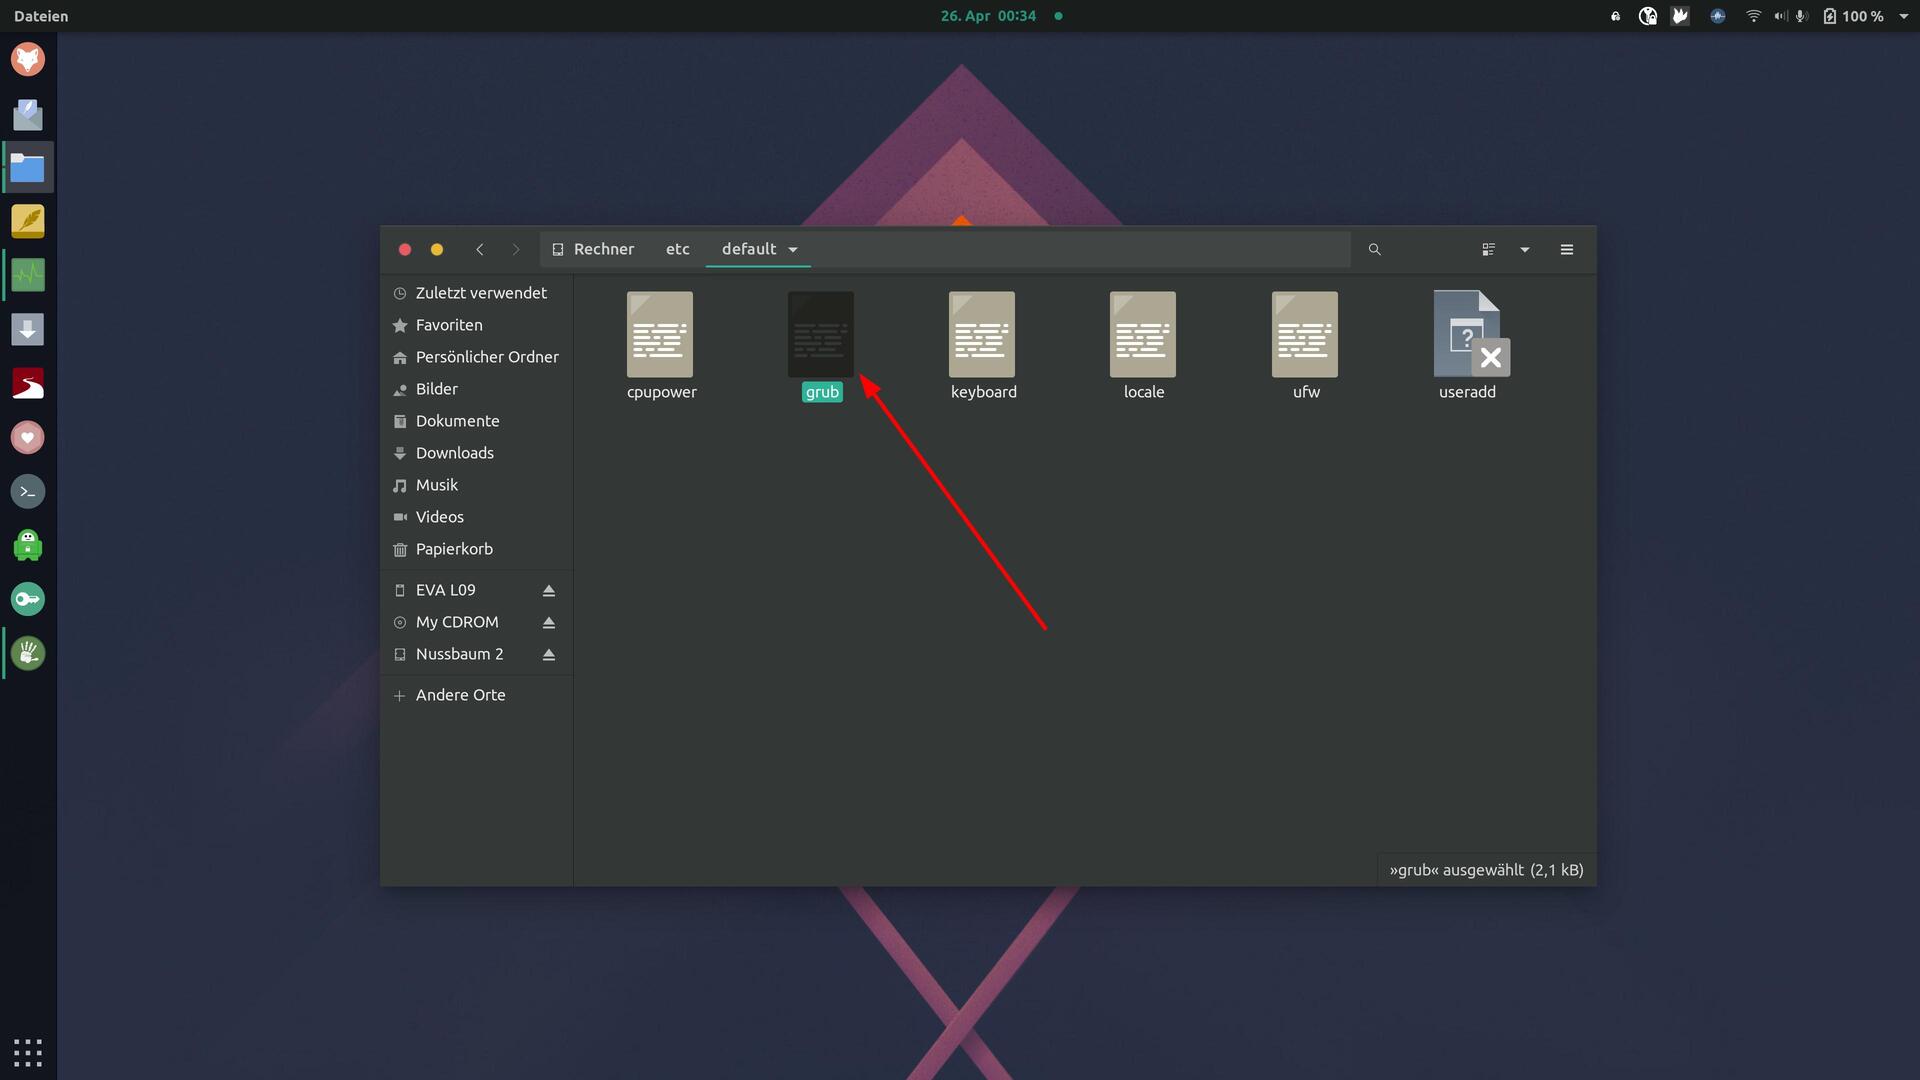Eject My CDROM disc

548,623
